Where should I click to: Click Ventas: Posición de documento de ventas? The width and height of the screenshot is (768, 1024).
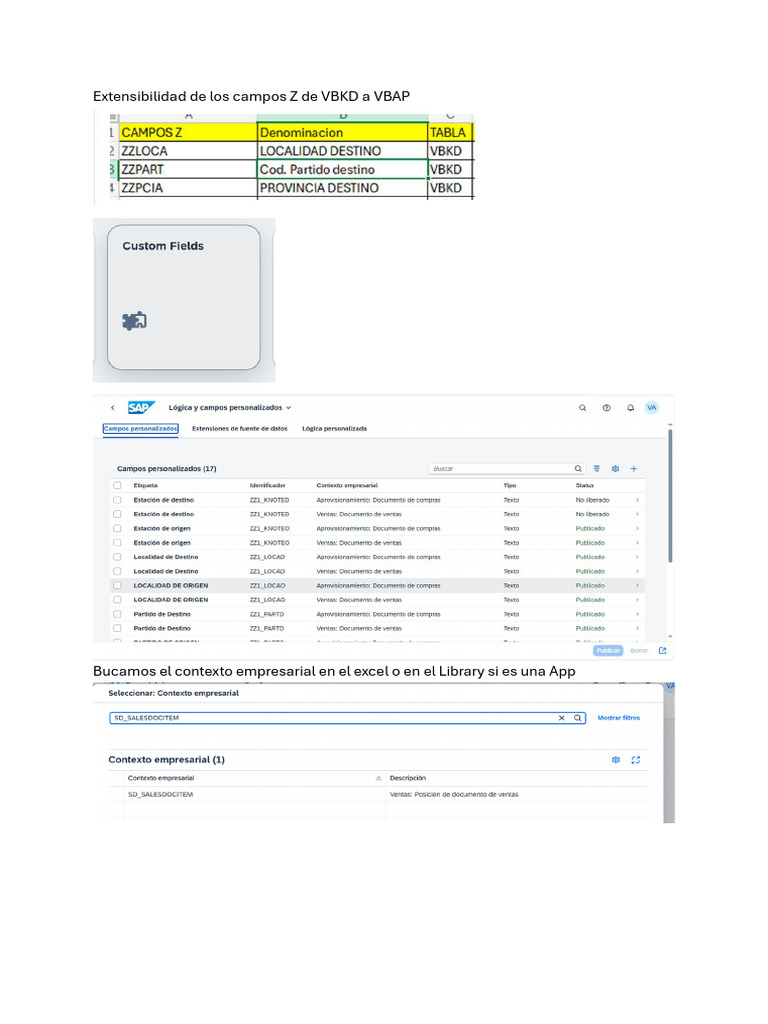click(454, 794)
